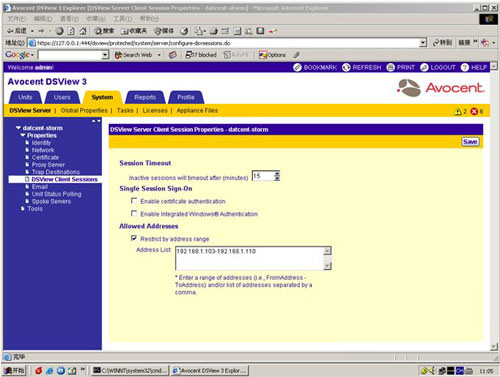
Task: Click the PRINT icon in header
Action: [391, 67]
